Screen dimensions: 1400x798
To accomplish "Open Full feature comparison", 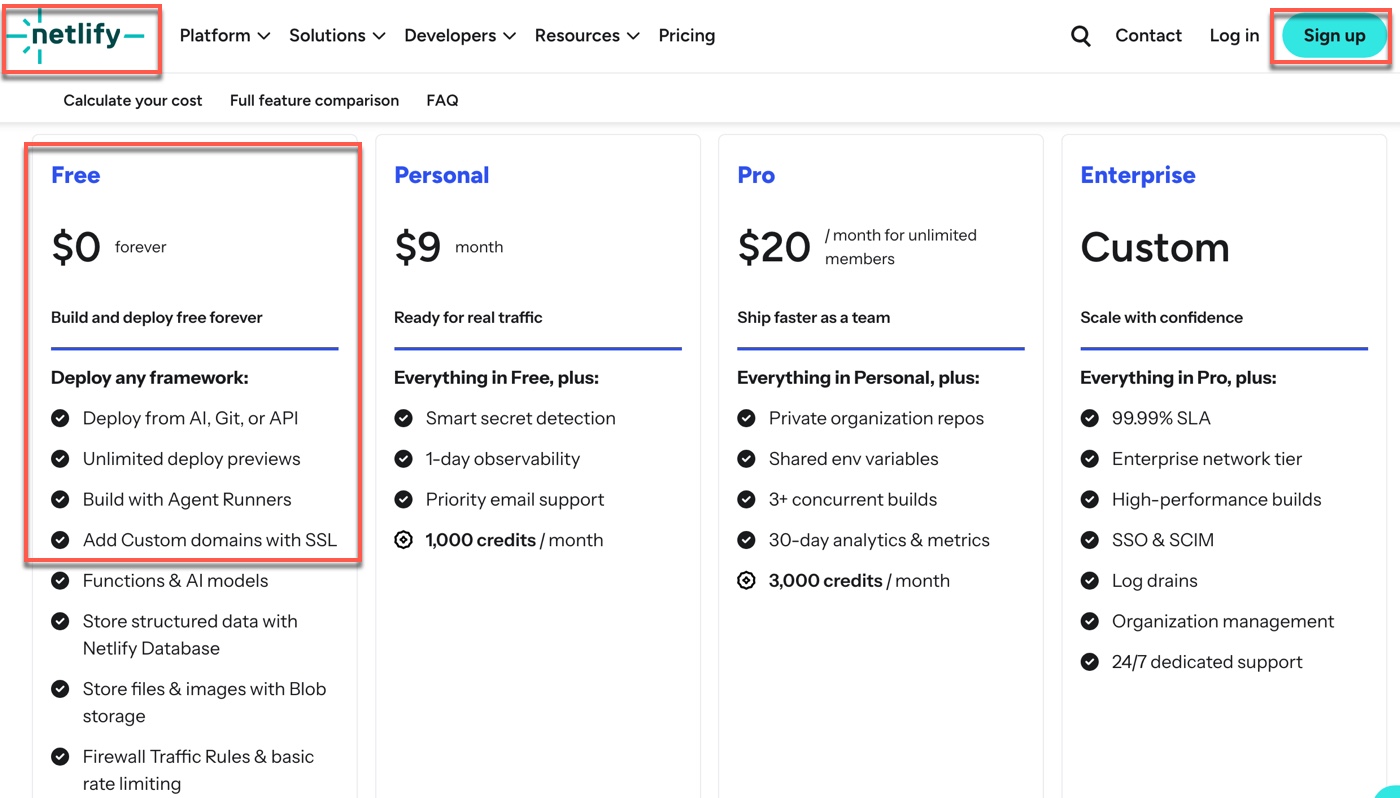I will [314, 101].
